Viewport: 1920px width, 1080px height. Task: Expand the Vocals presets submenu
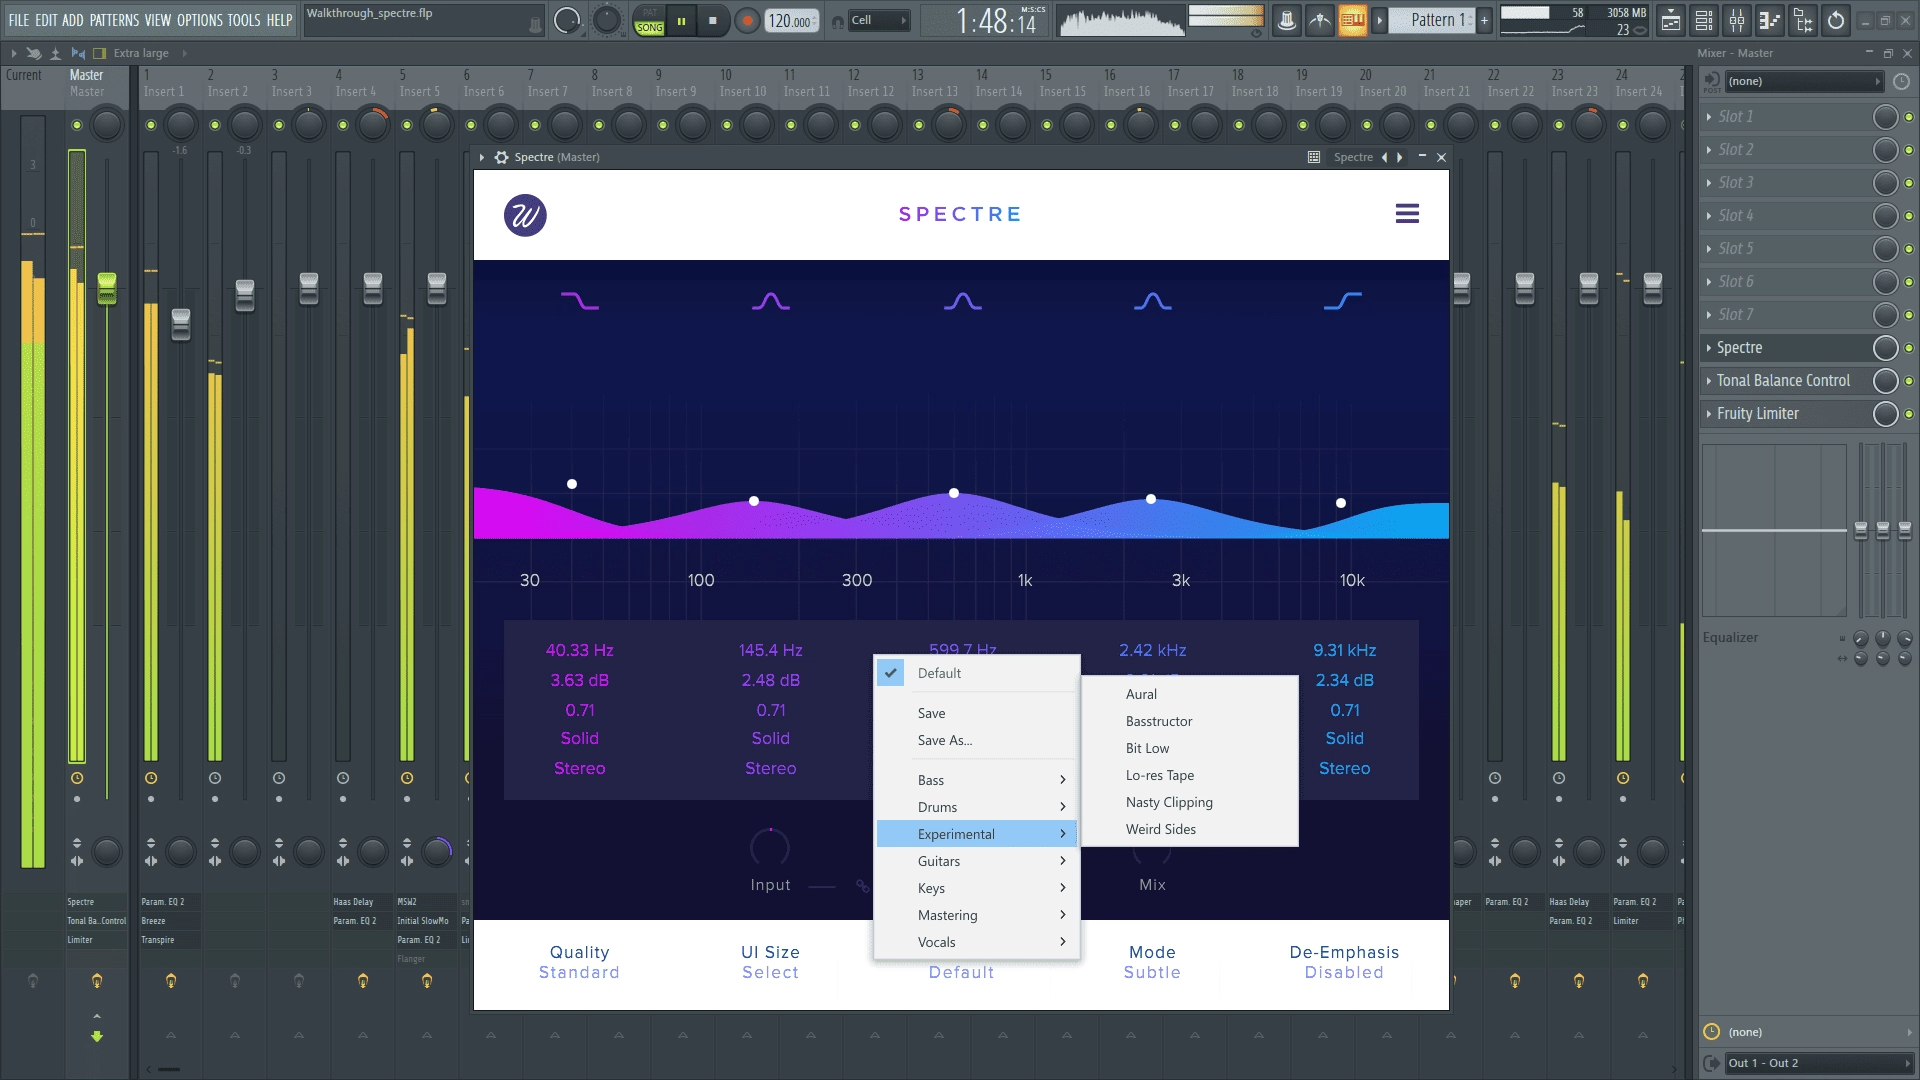976,942
